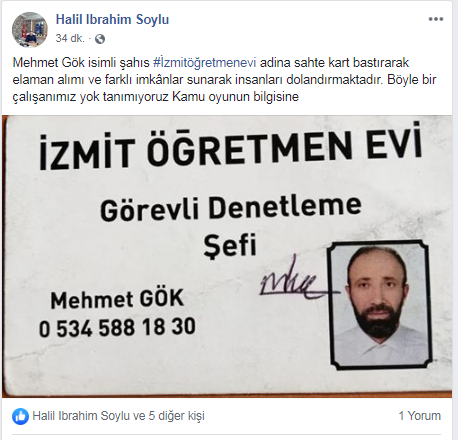Viewport: 458px width, 440px height.
Task: Click the "Mehmet GÖK" name printed on card
Action: (x=117, y=299)
